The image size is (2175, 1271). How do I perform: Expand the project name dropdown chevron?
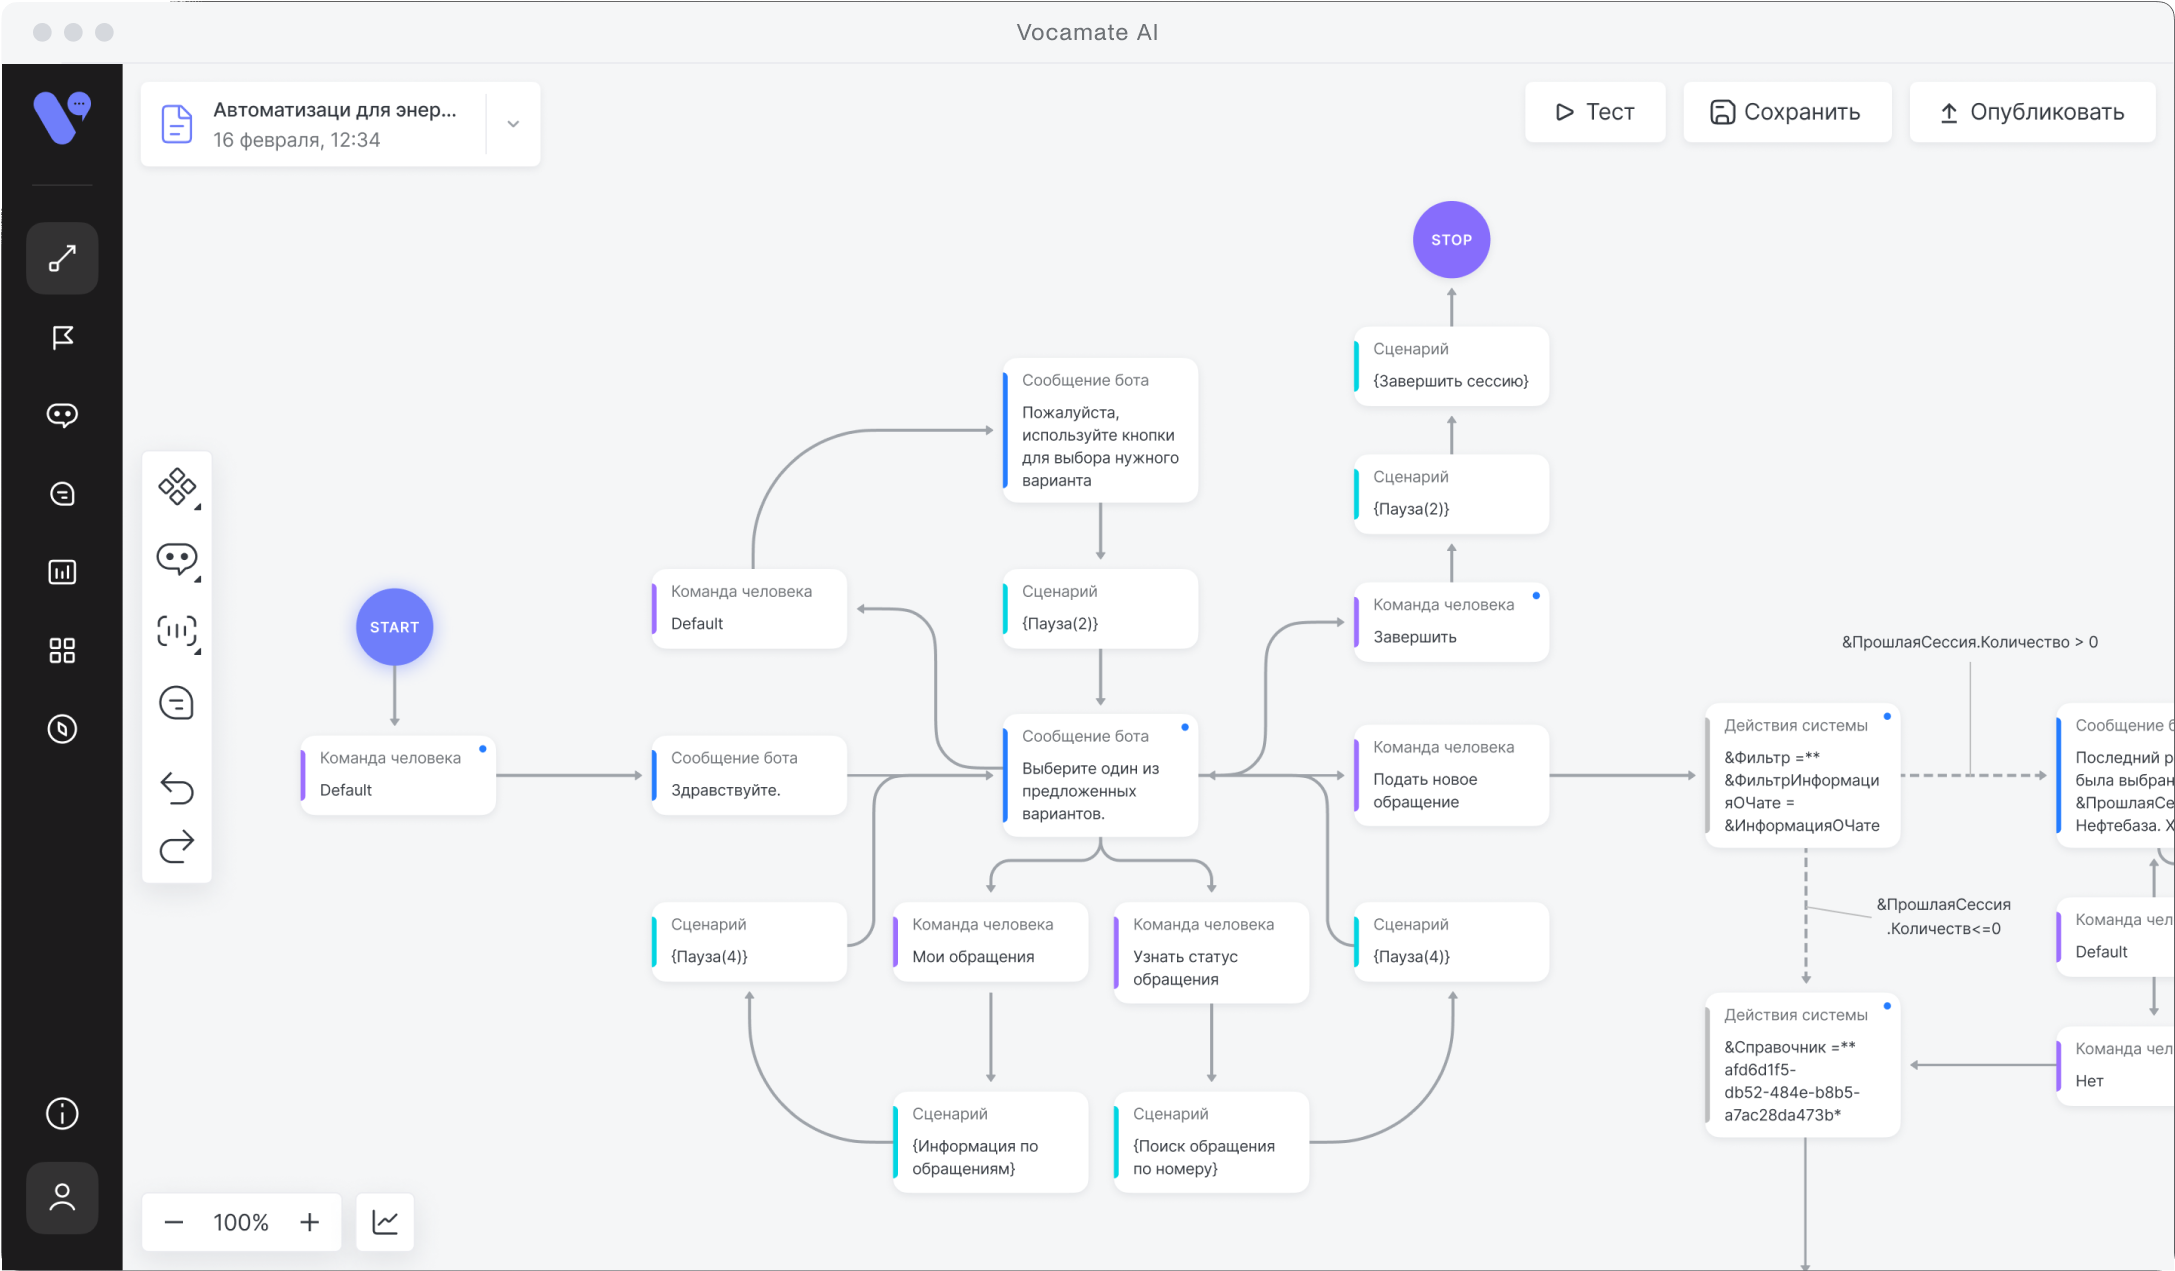tap(513, 124)
